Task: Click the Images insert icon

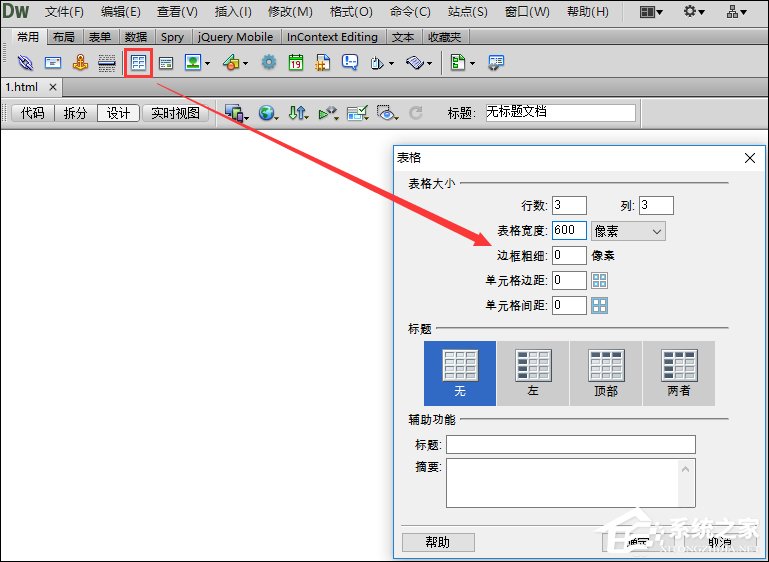Action: (193, 62)
